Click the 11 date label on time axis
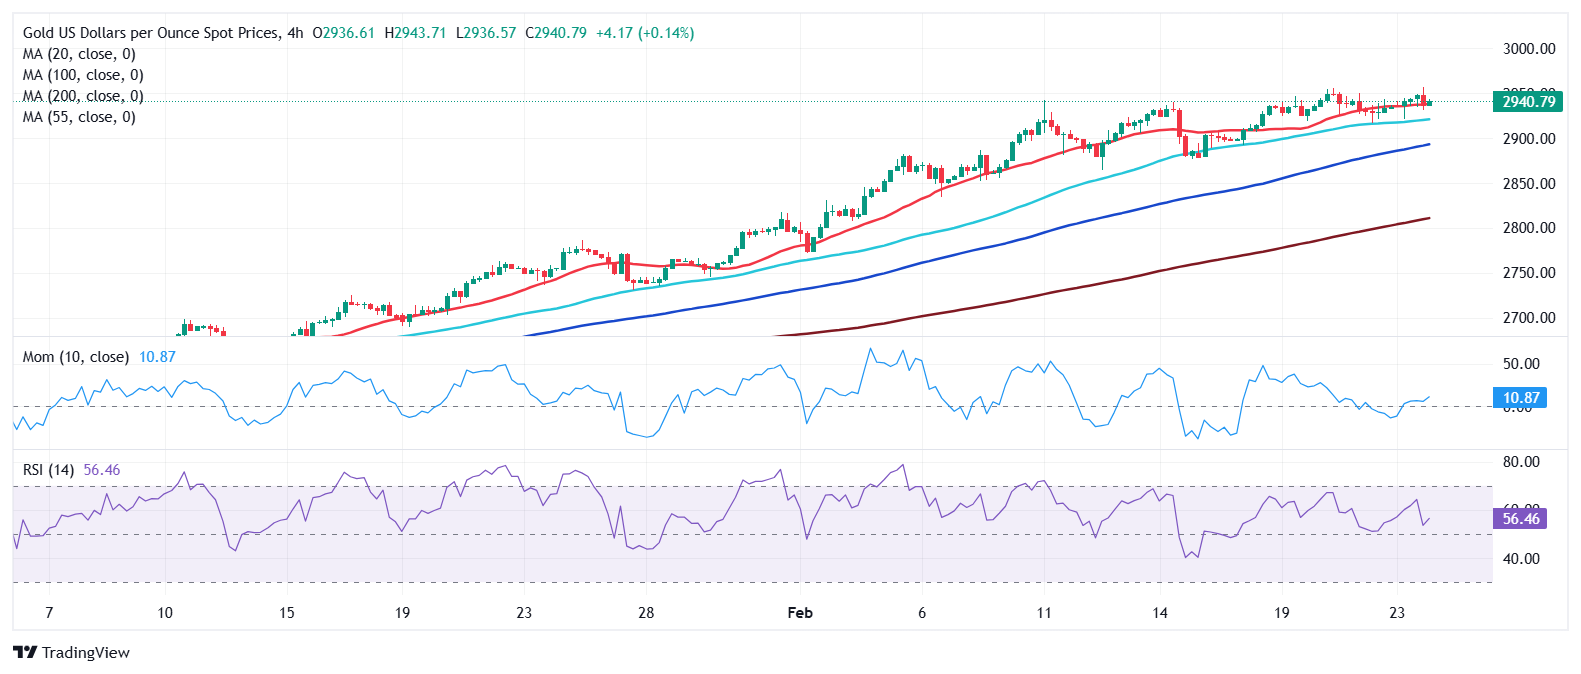1581x674 pixels. tap(1044, 613)
